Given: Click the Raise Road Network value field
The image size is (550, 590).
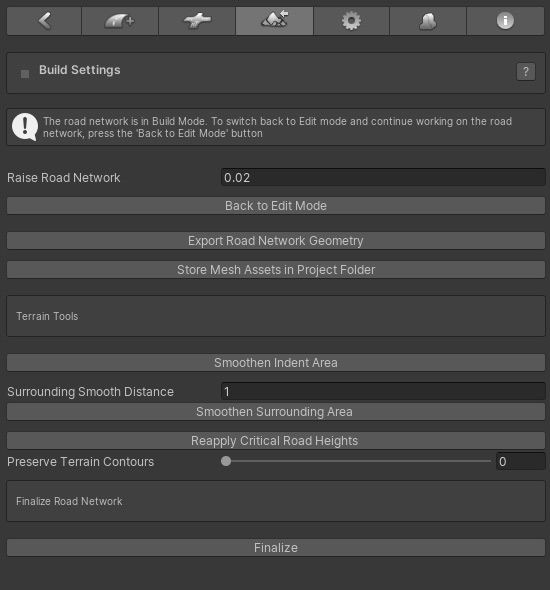Looking at the screenshot, I should pos(383,177).
